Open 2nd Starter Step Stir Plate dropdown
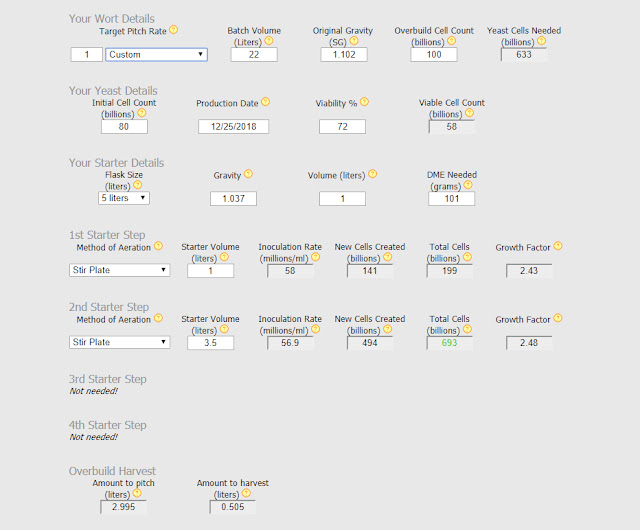This screenshot has width=640, height=530. pyautogui.click(x=120, y=342)
